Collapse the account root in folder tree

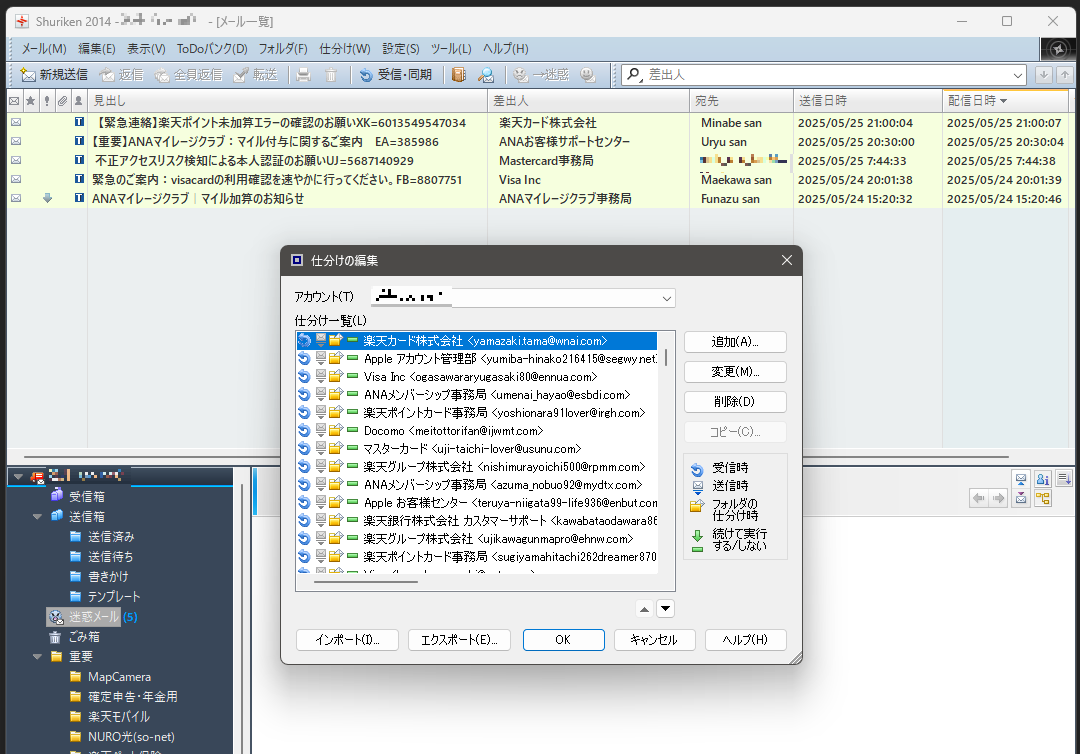[x=19, y=476]
